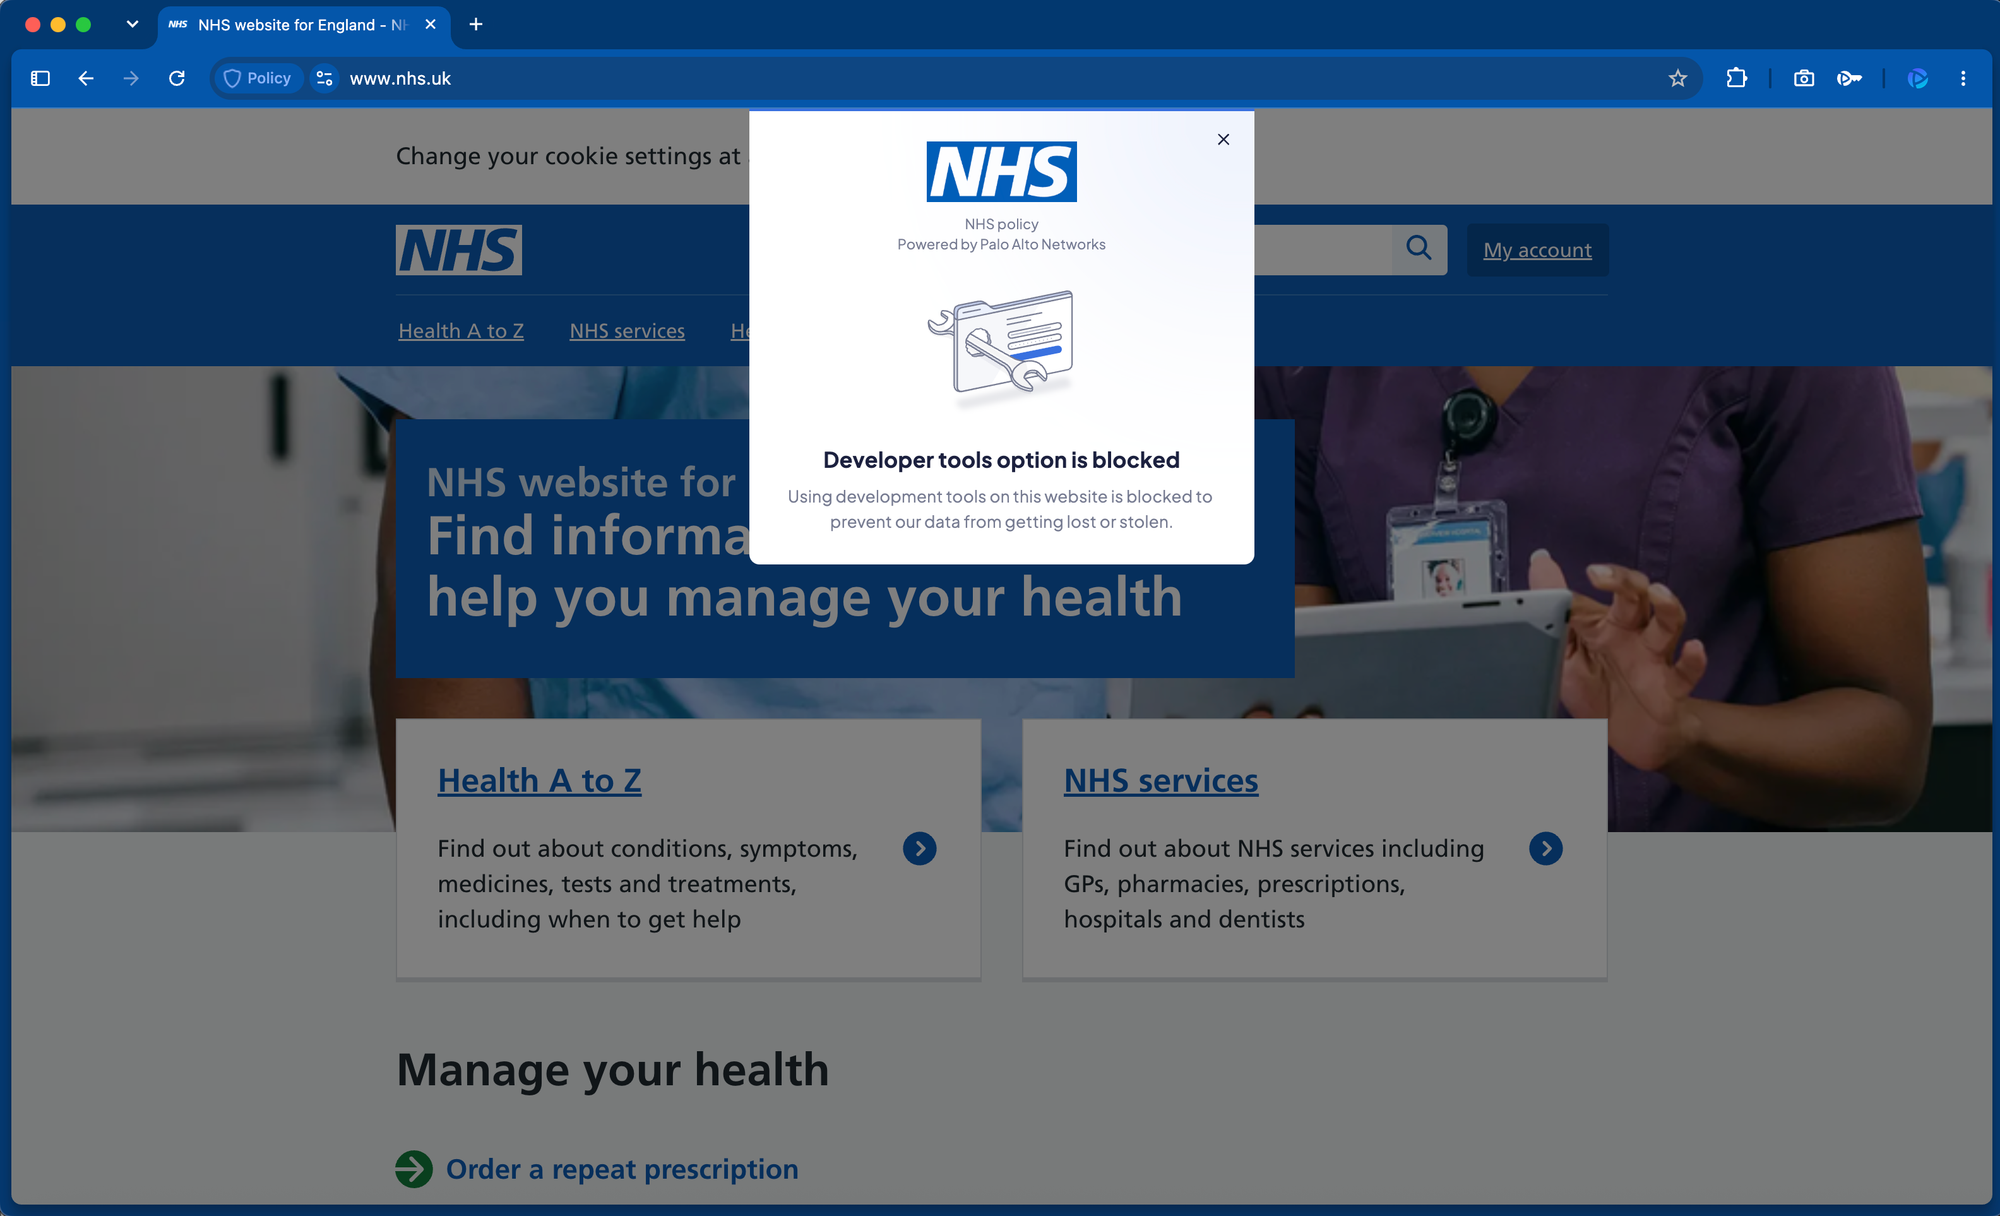Click the wrench and window illustration
Screen dimensions: 2000x1216
click(1001, 347)
